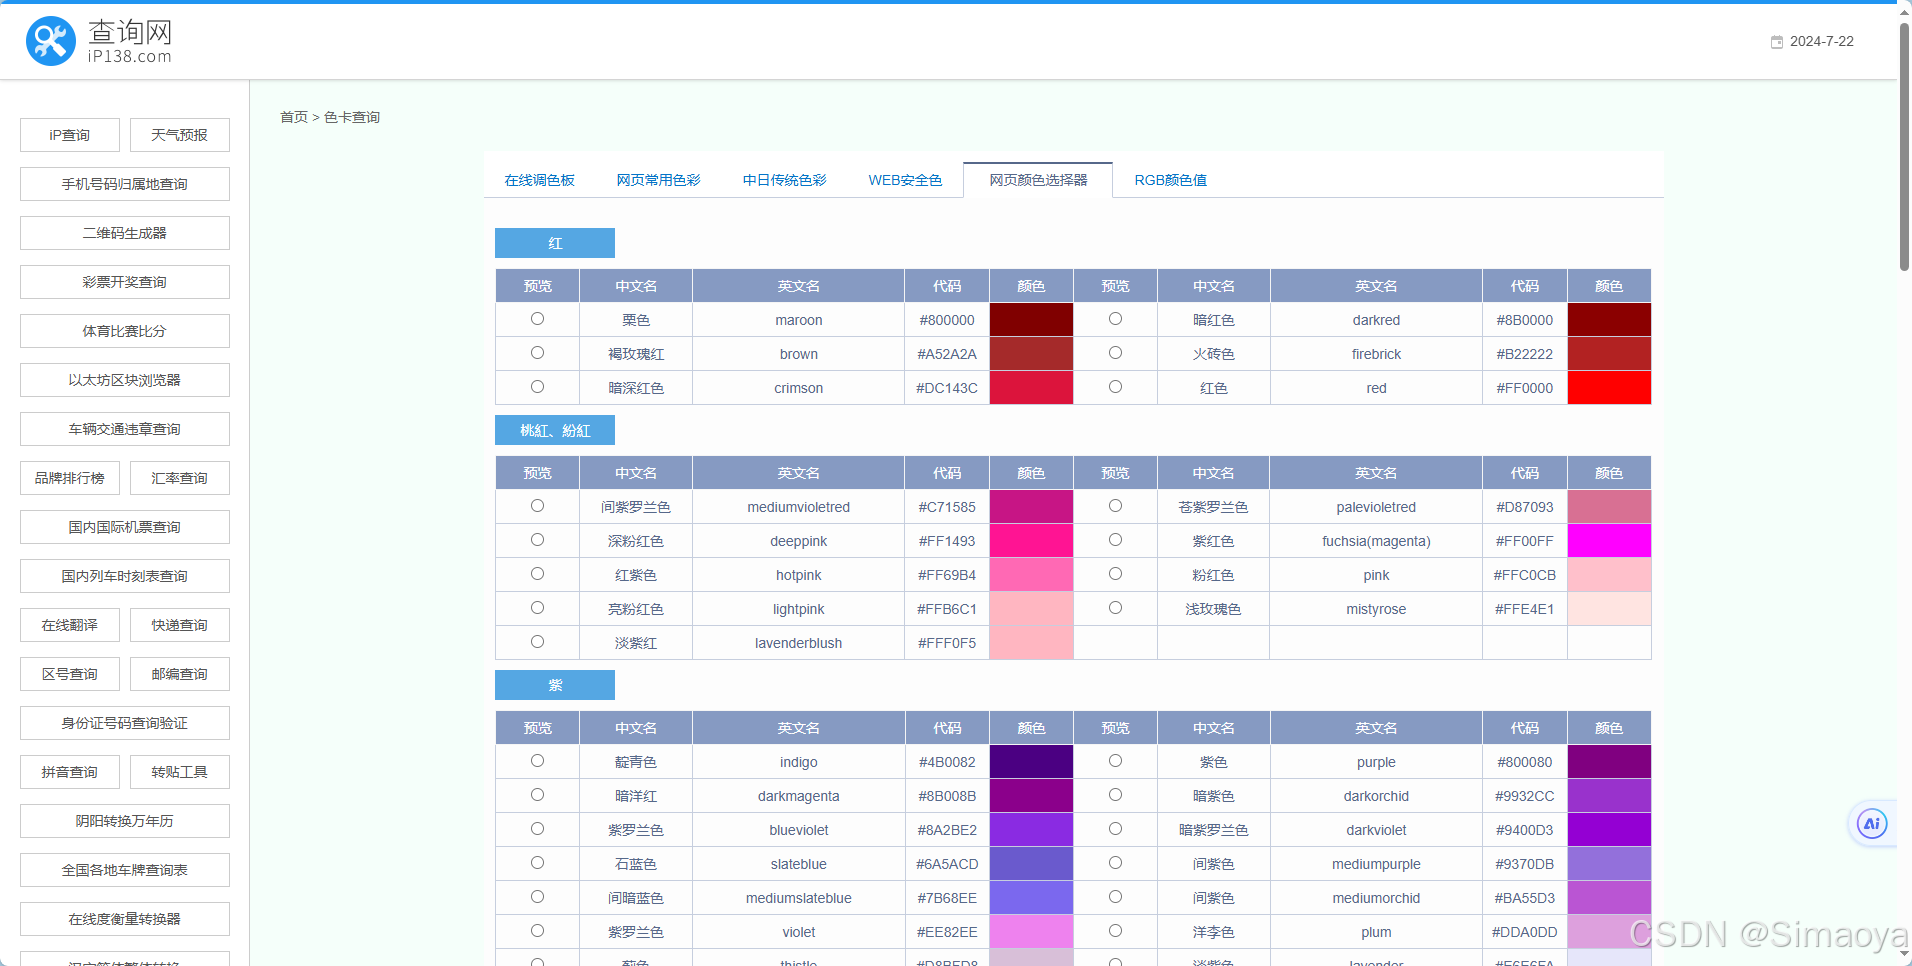Click the iP138 wrench logo icon
Image resolution: width=1912 pixels, height=966 pixels.
[51, 41]
